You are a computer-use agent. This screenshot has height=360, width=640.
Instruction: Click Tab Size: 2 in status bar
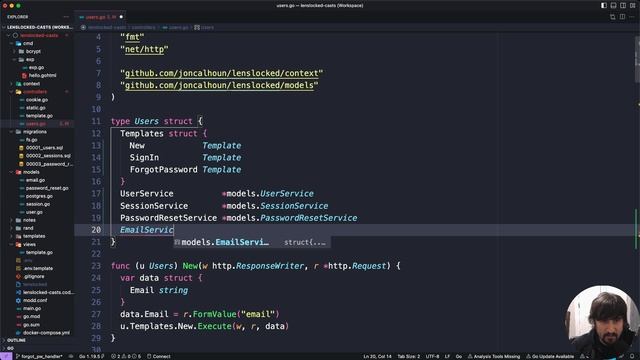pyautogui.click(x=409, y=356)
